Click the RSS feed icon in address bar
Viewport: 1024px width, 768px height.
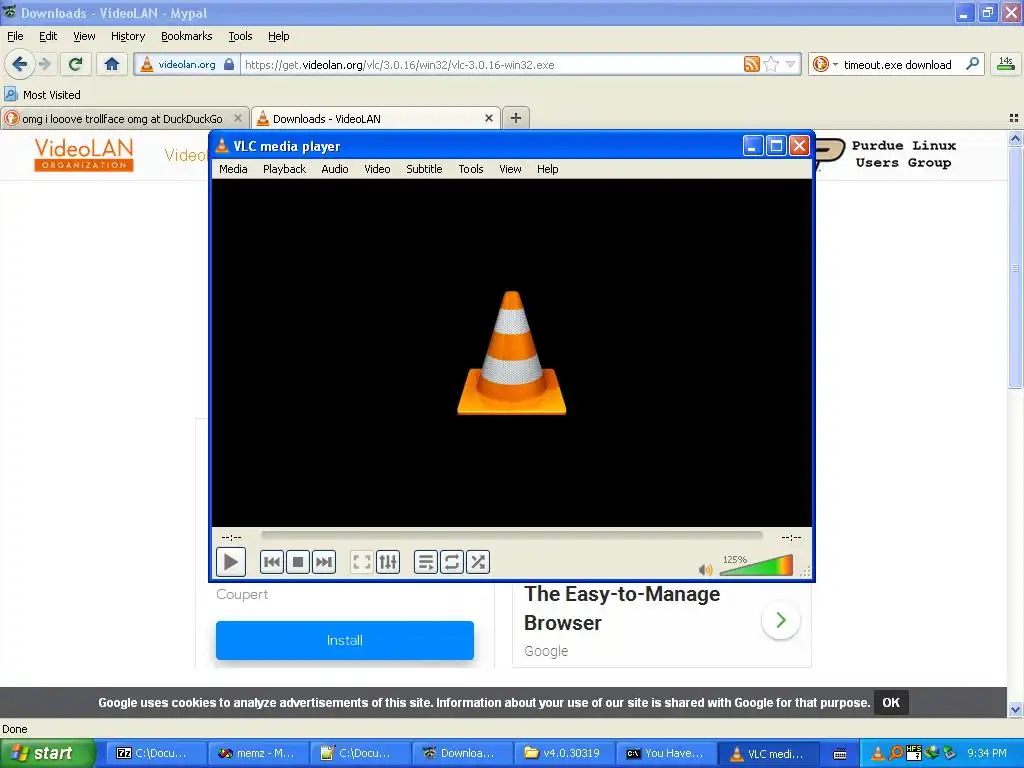[x=752, y=64]
